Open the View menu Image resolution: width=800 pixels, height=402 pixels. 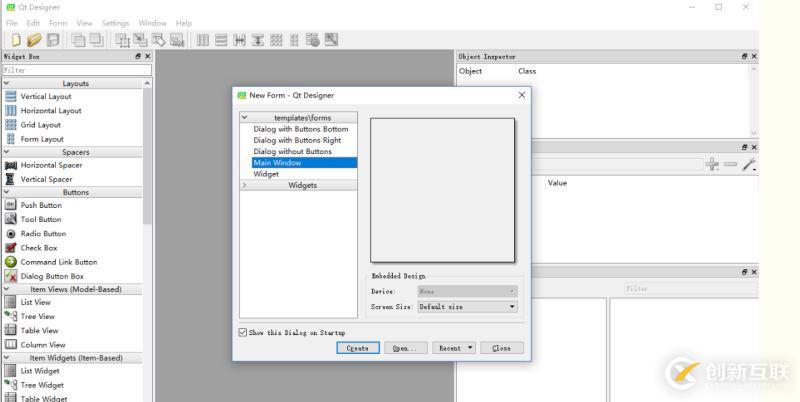click(85, 23)
